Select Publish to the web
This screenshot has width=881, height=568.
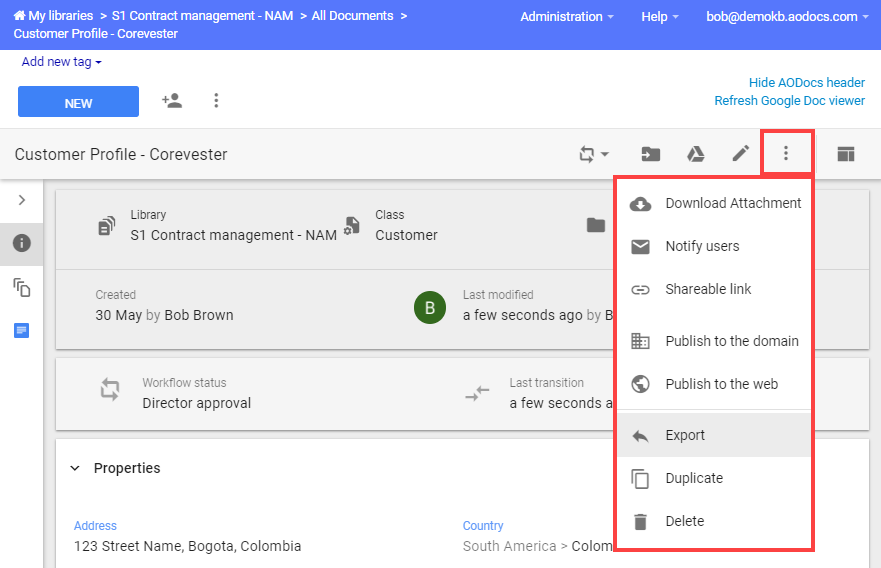point(714,384)
